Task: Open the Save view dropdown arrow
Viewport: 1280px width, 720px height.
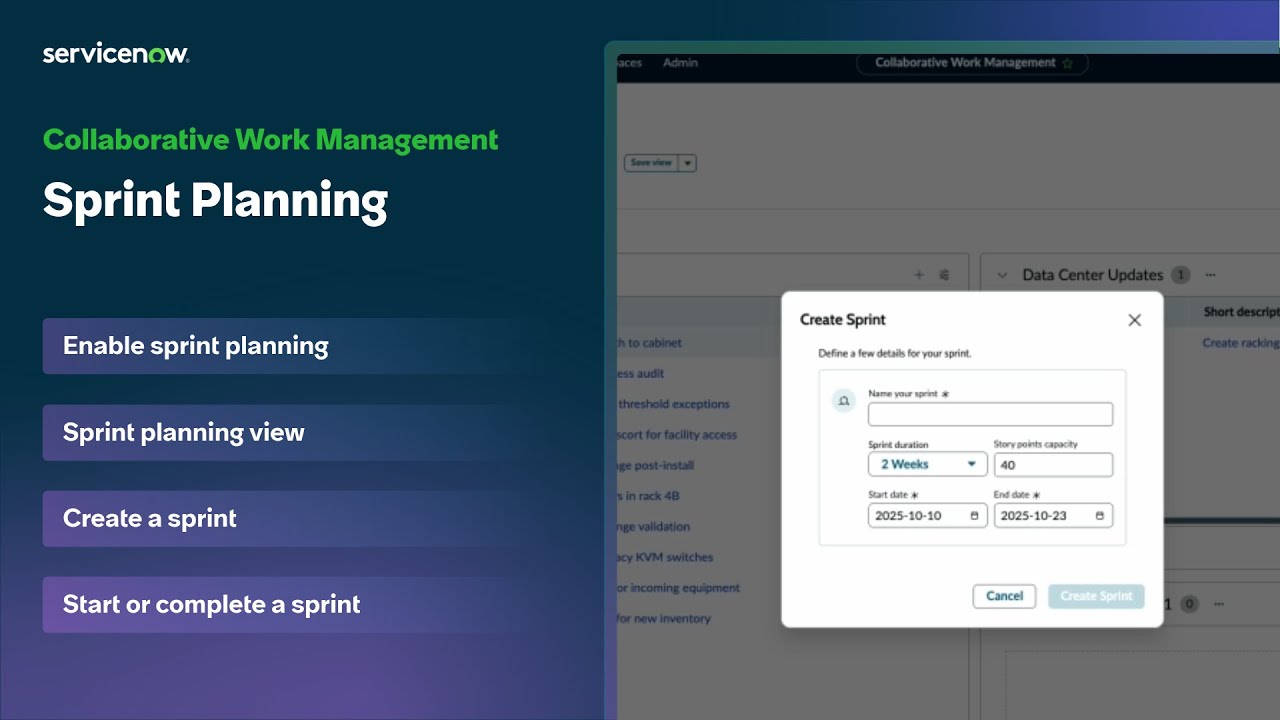Action: 688,163
